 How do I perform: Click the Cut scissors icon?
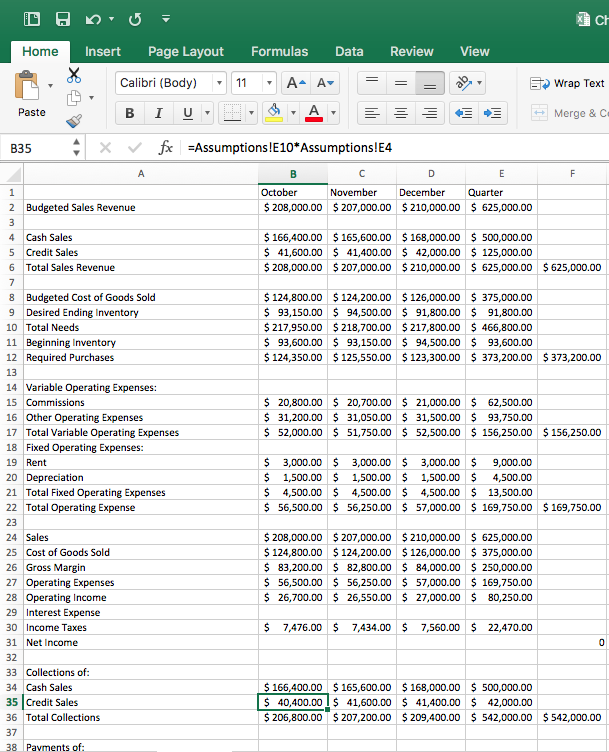tap(75, 75)
